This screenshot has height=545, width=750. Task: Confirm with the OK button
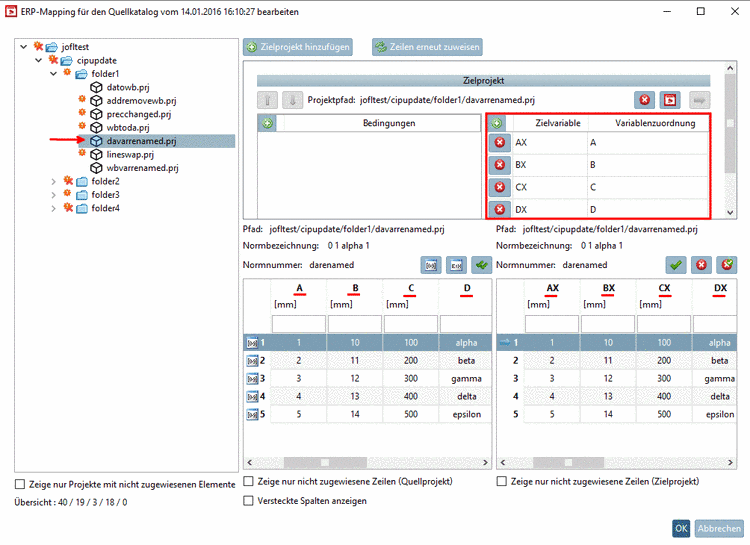click(681, 528)
